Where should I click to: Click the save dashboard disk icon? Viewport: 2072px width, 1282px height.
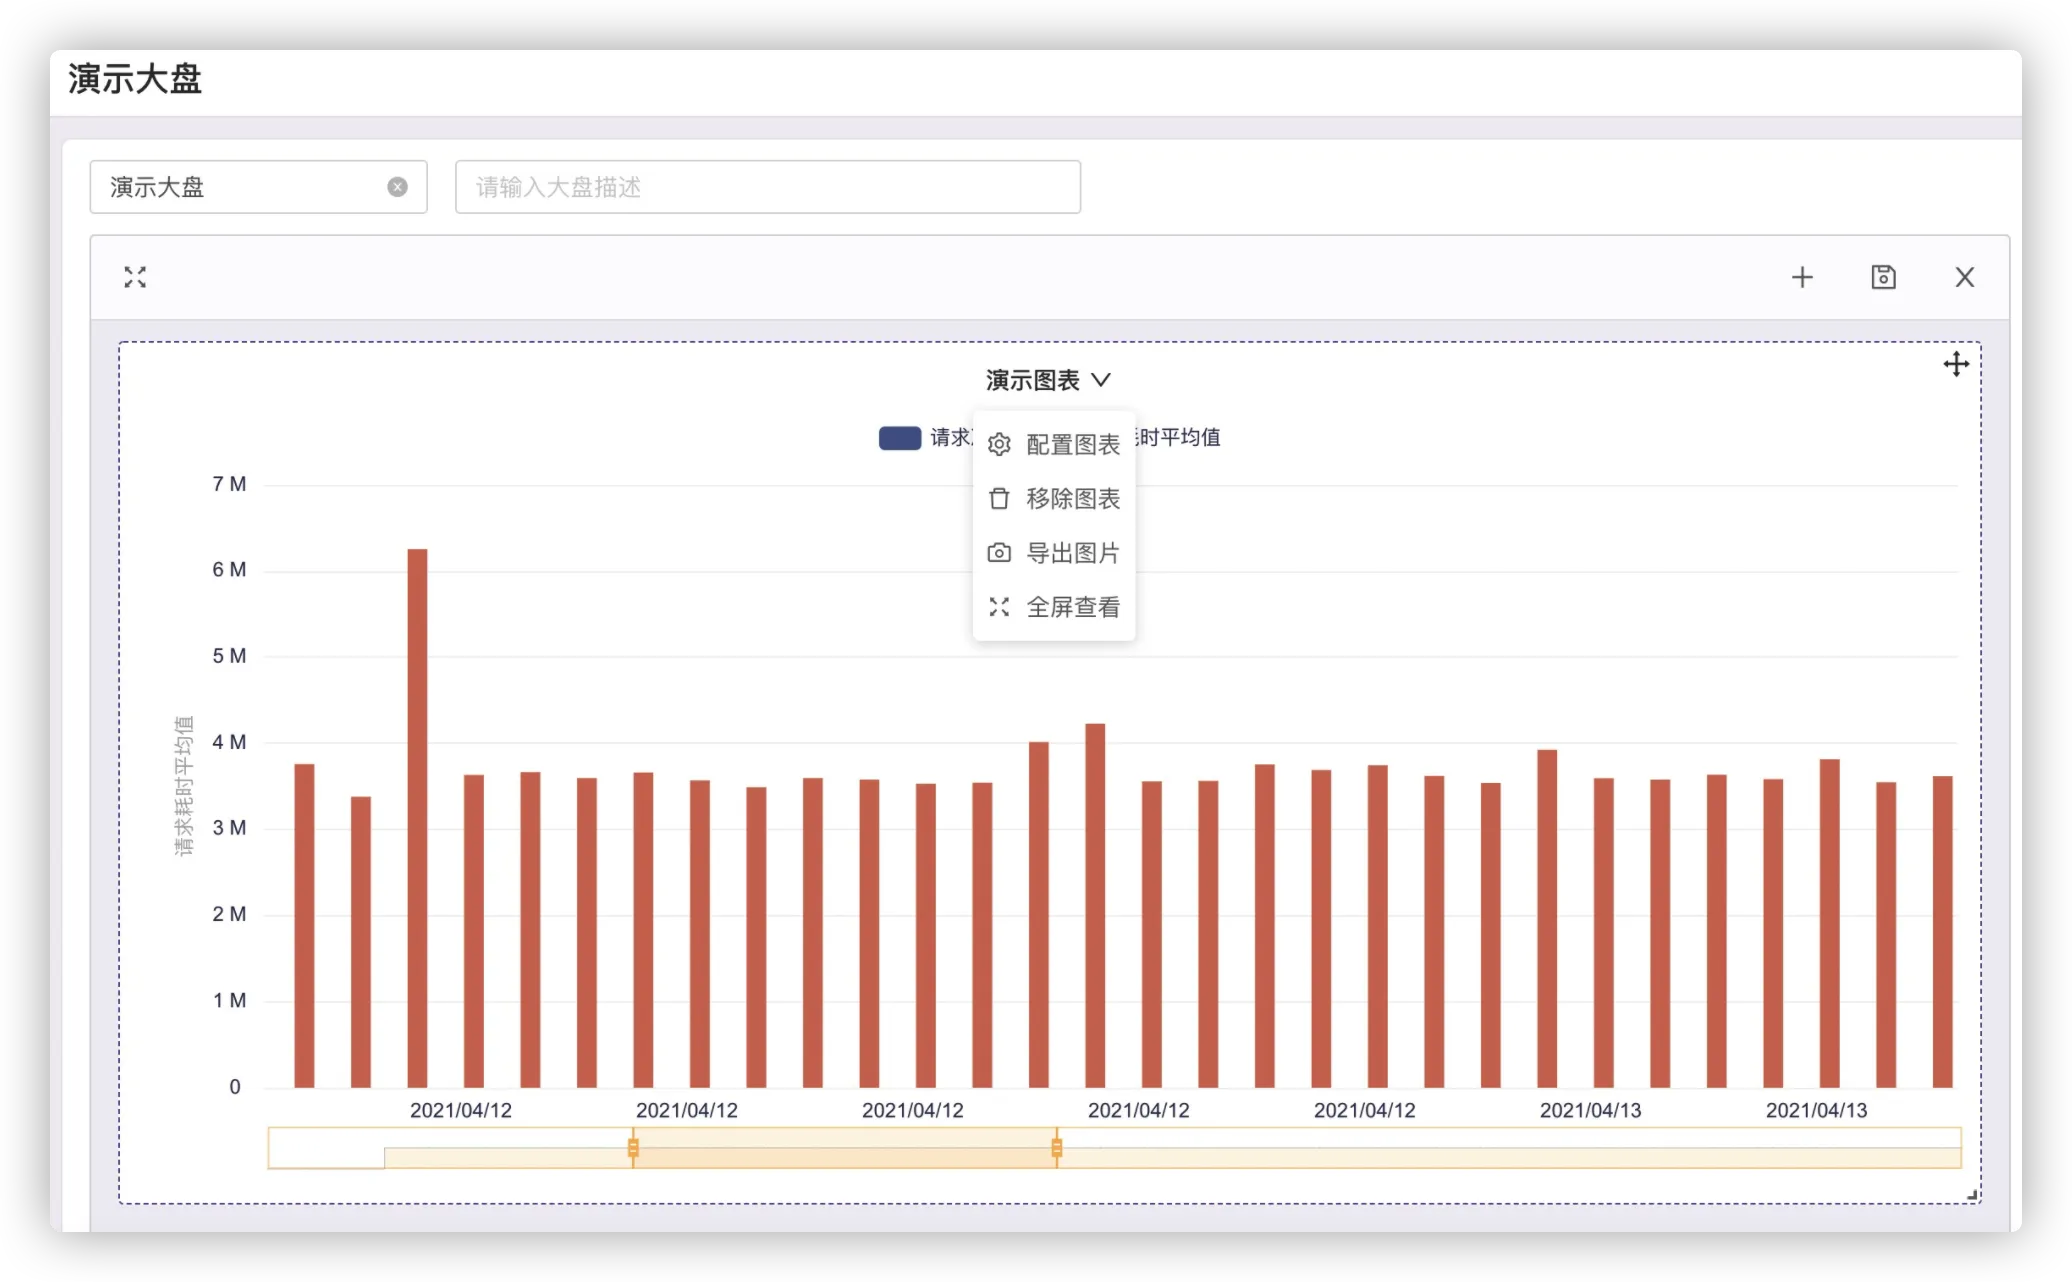tap(1883, 277)
